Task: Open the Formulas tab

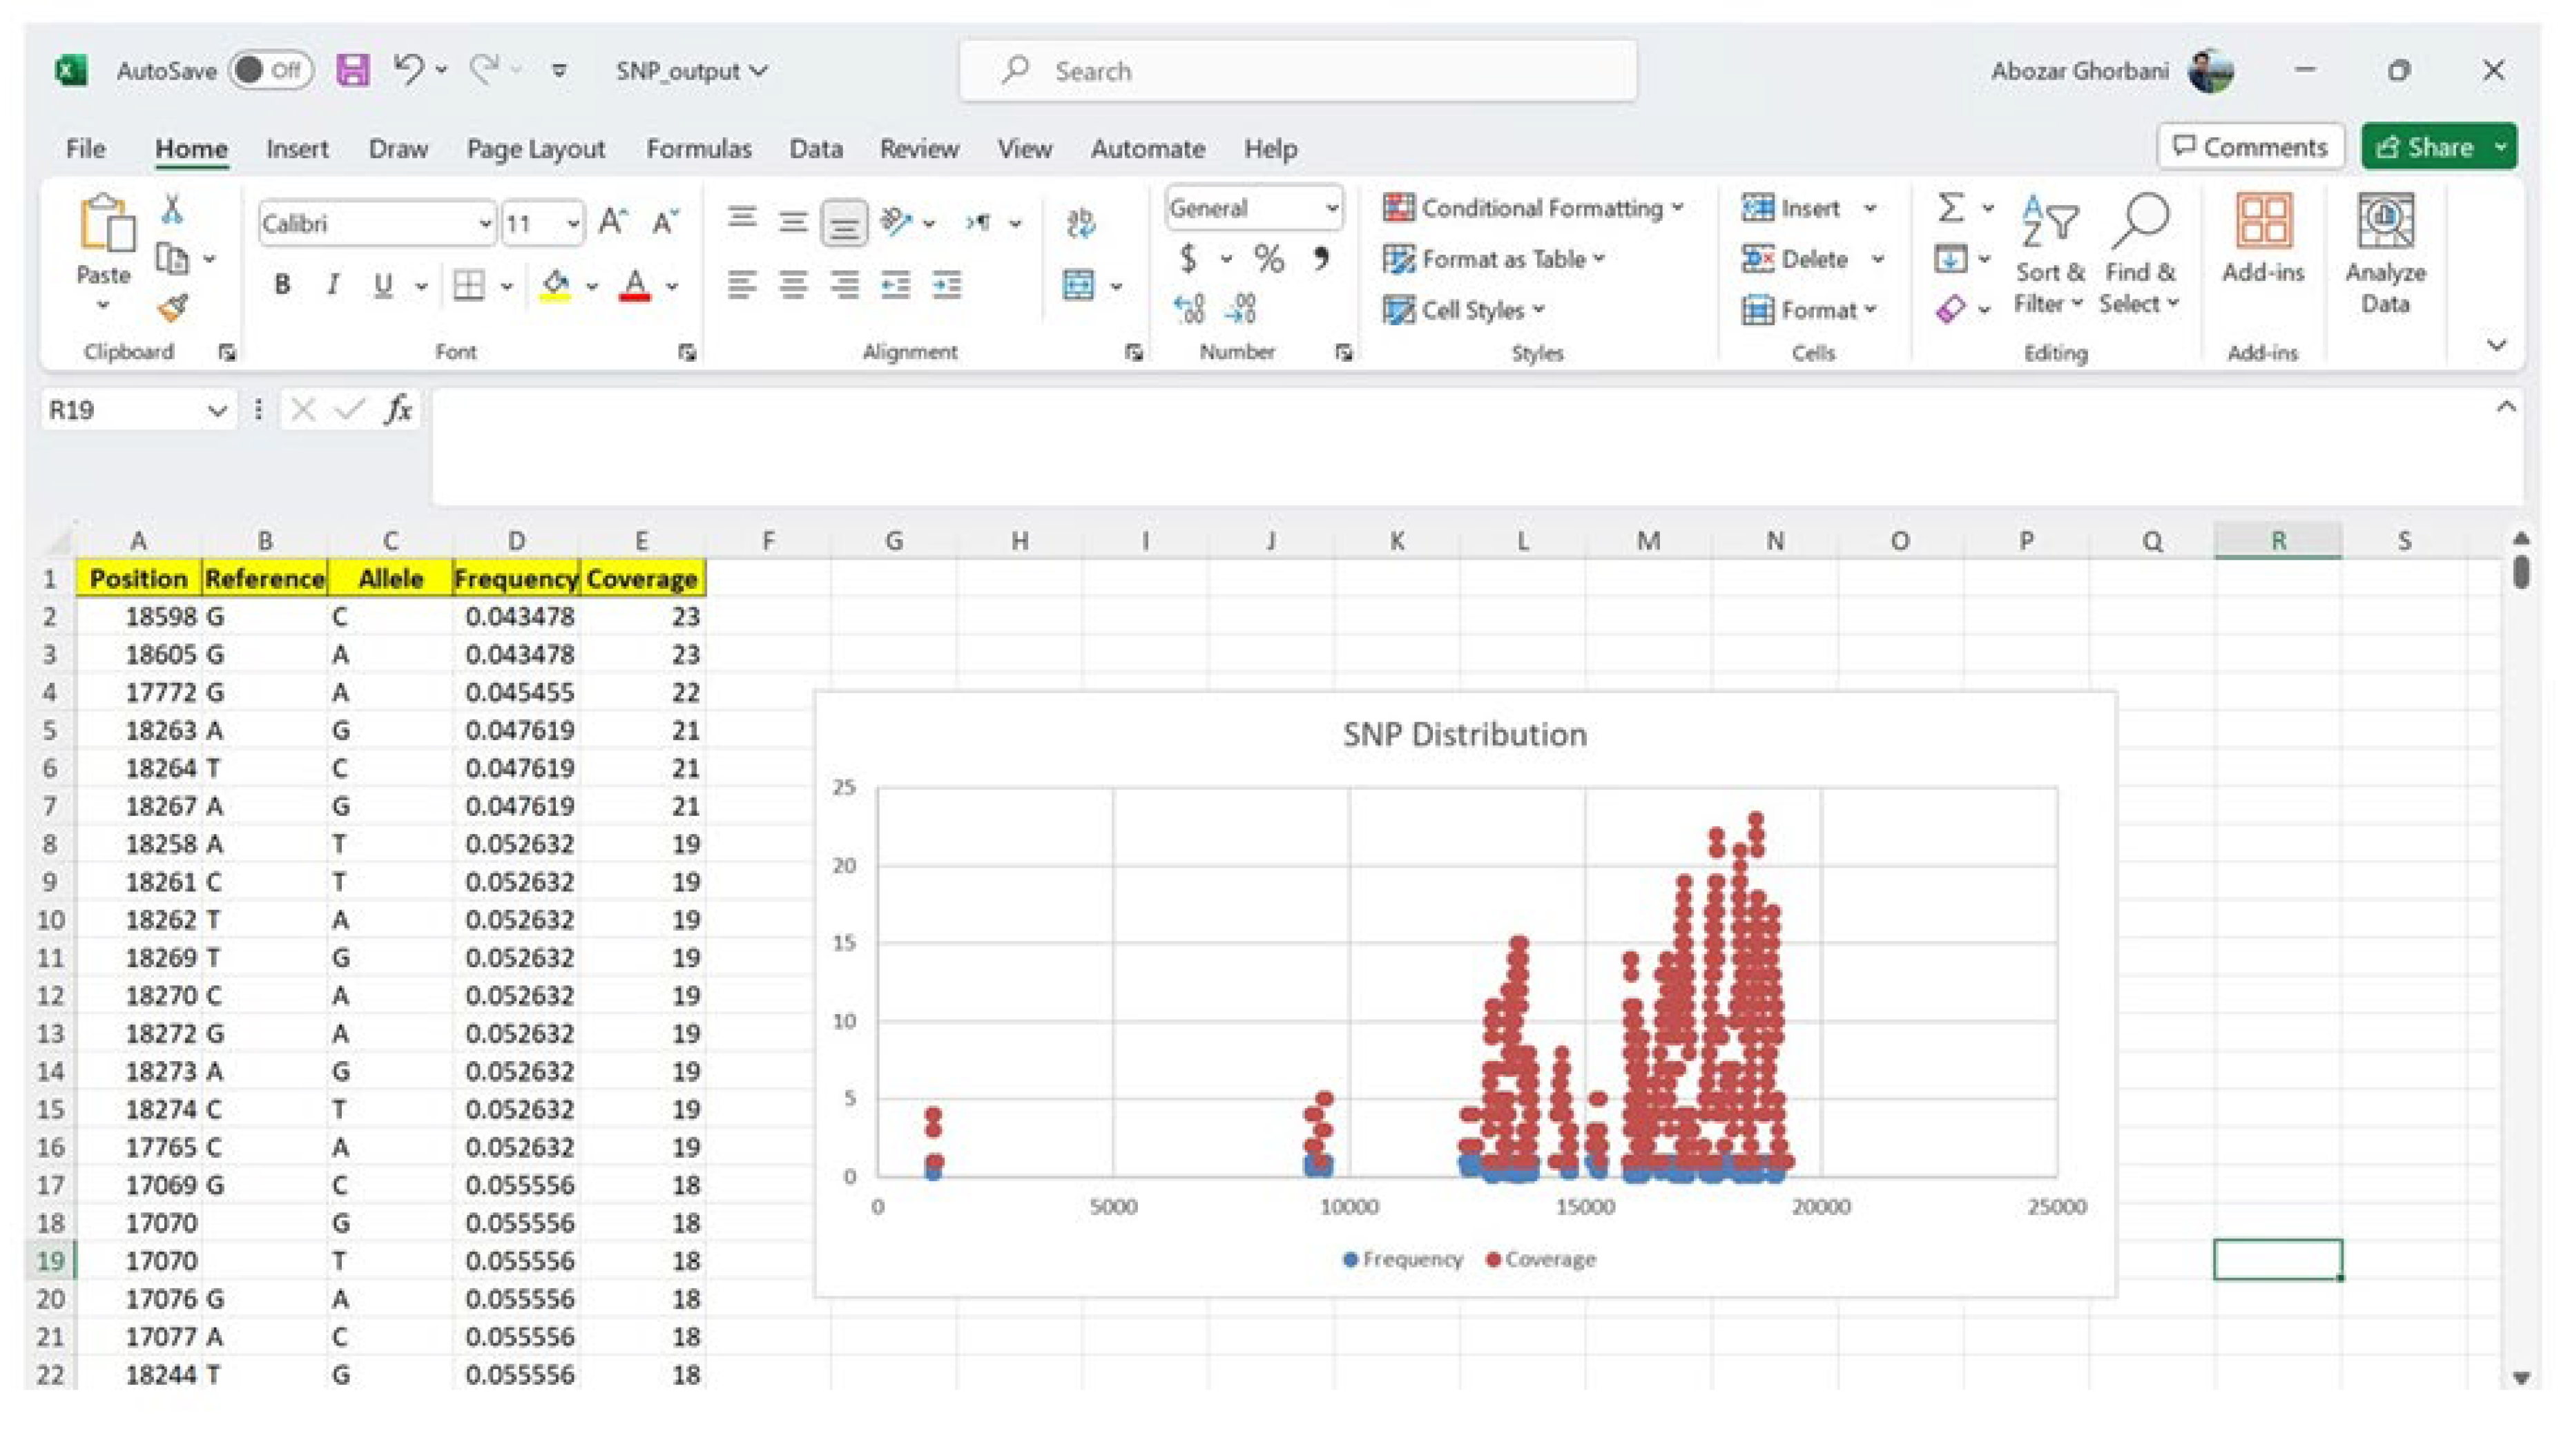Action: (x=698, y=149)
